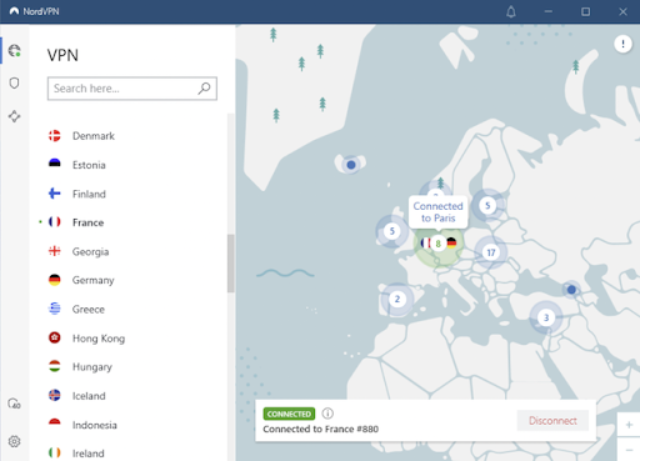
Task: Click the green CONNECTED status badge
Action: (x=289, y=414)
